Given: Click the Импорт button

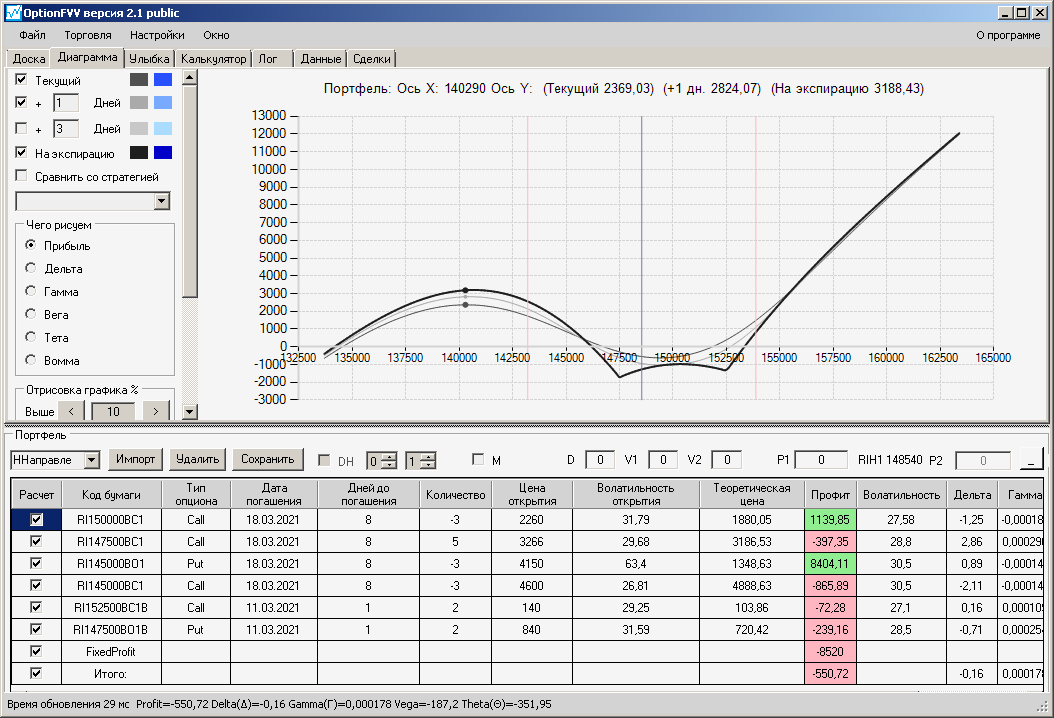Looking at the screenshot, I should (x=135, y=459).
